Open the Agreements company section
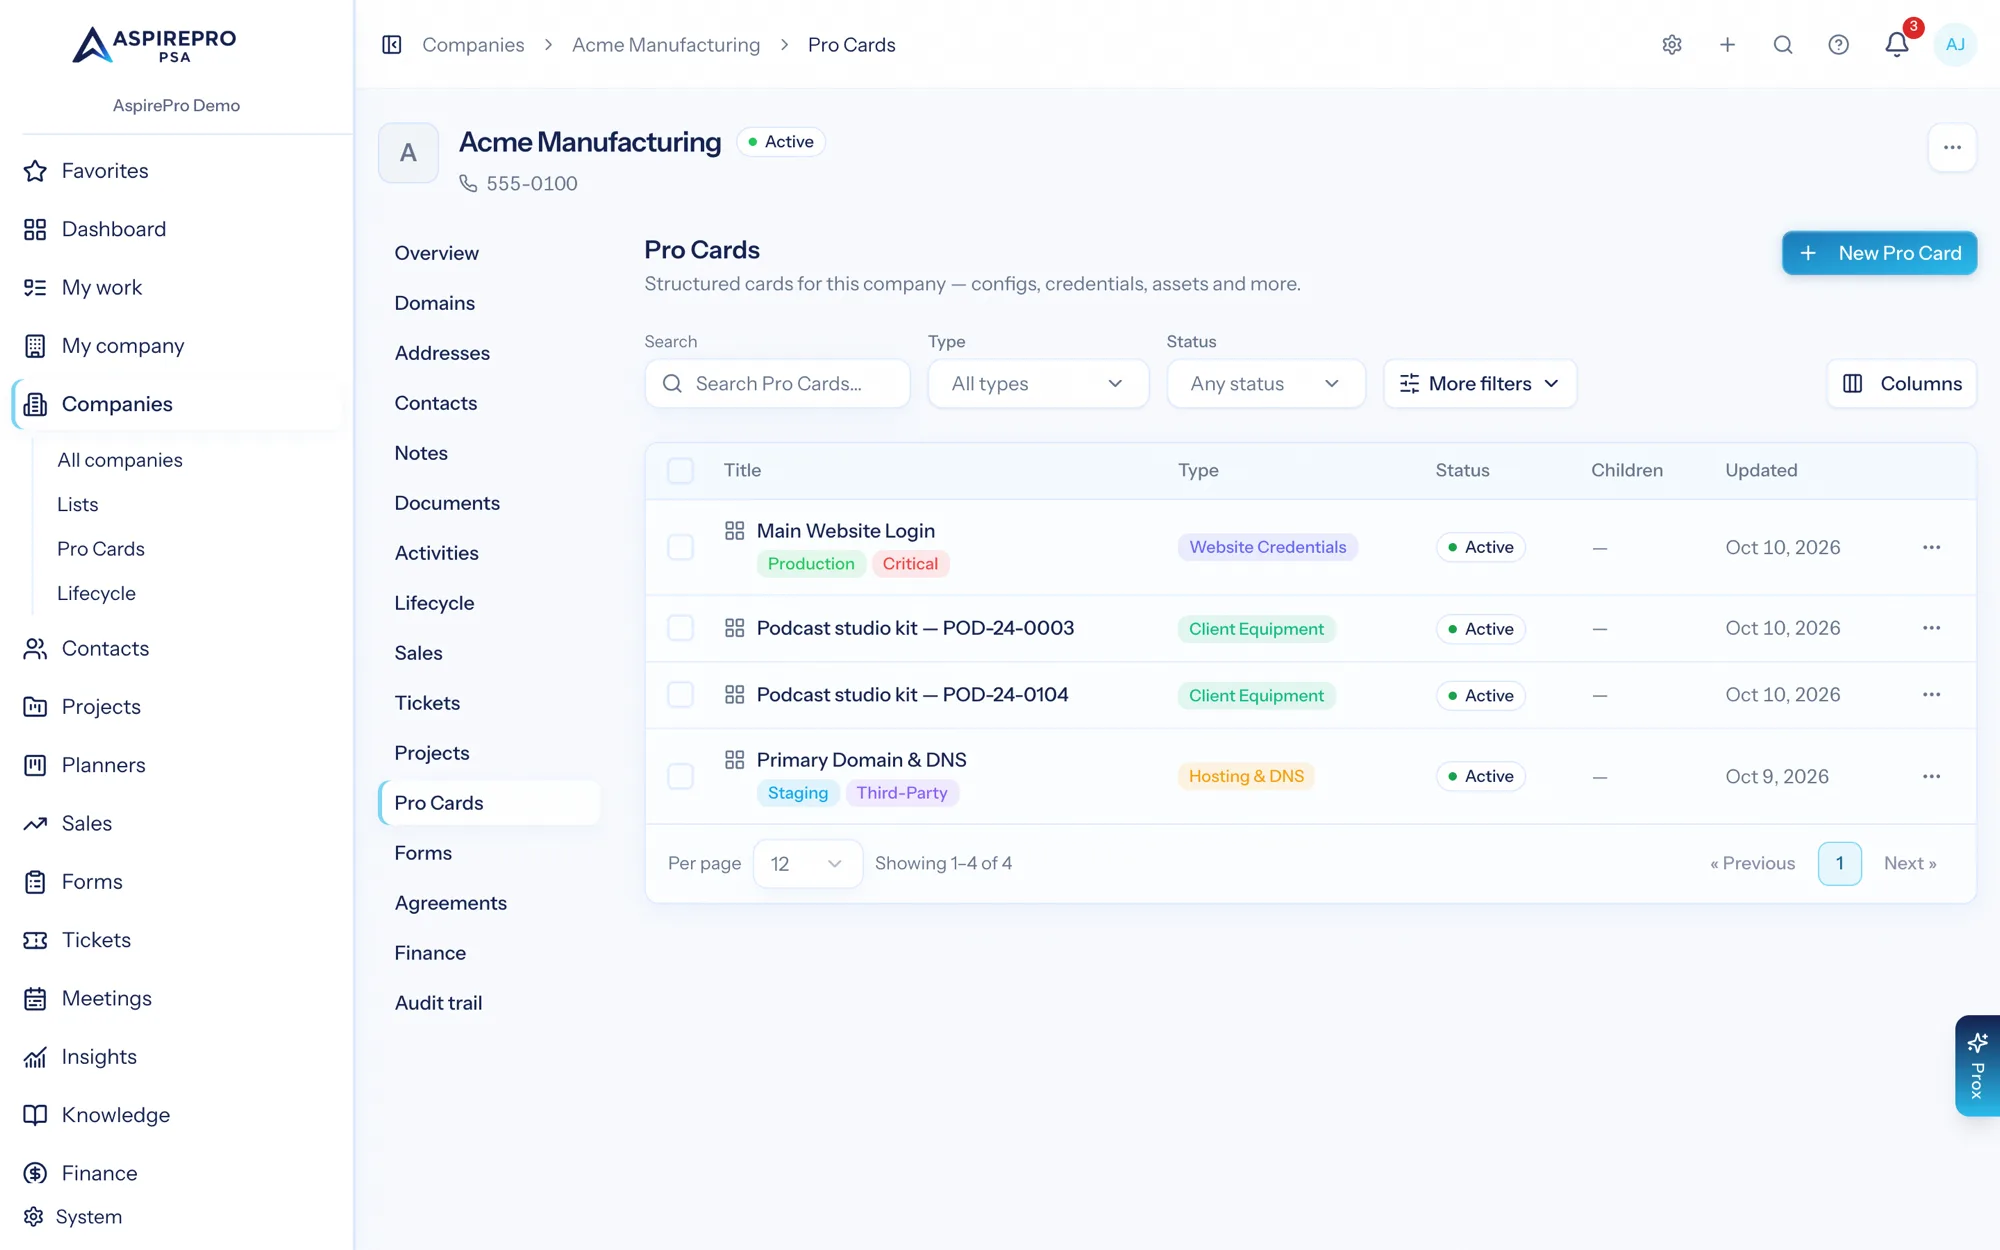 450,903
